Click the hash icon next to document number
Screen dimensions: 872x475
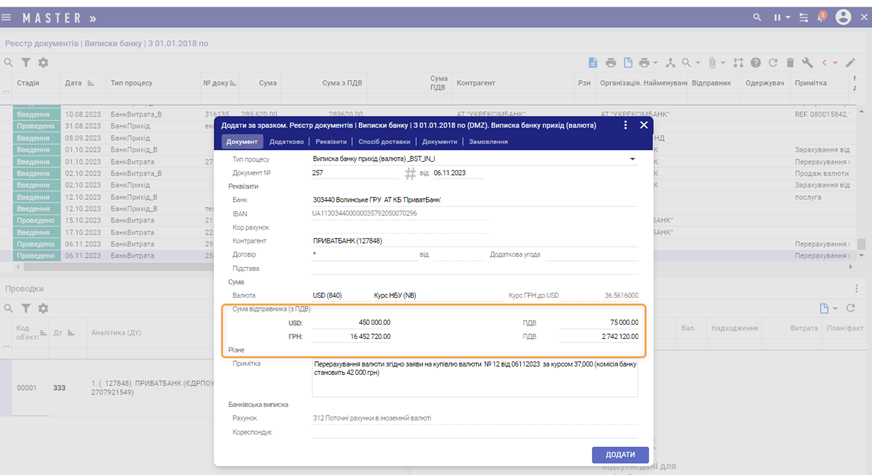tap(409, 173)
